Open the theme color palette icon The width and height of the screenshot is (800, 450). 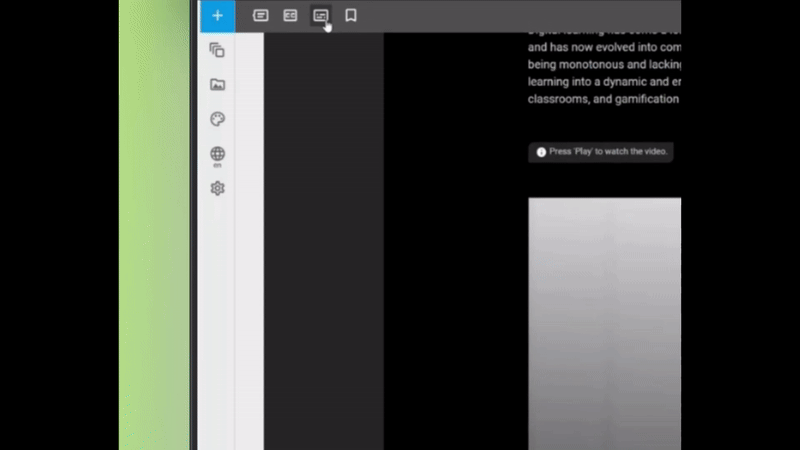(x=217, y=120)
